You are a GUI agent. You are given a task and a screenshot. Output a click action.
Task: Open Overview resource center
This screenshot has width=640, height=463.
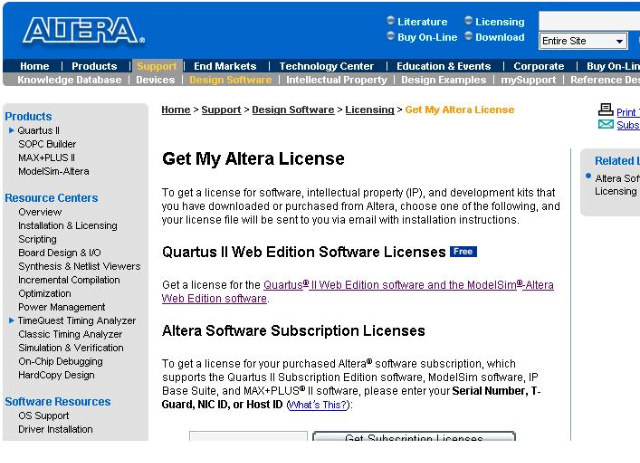tap(40, 212)
